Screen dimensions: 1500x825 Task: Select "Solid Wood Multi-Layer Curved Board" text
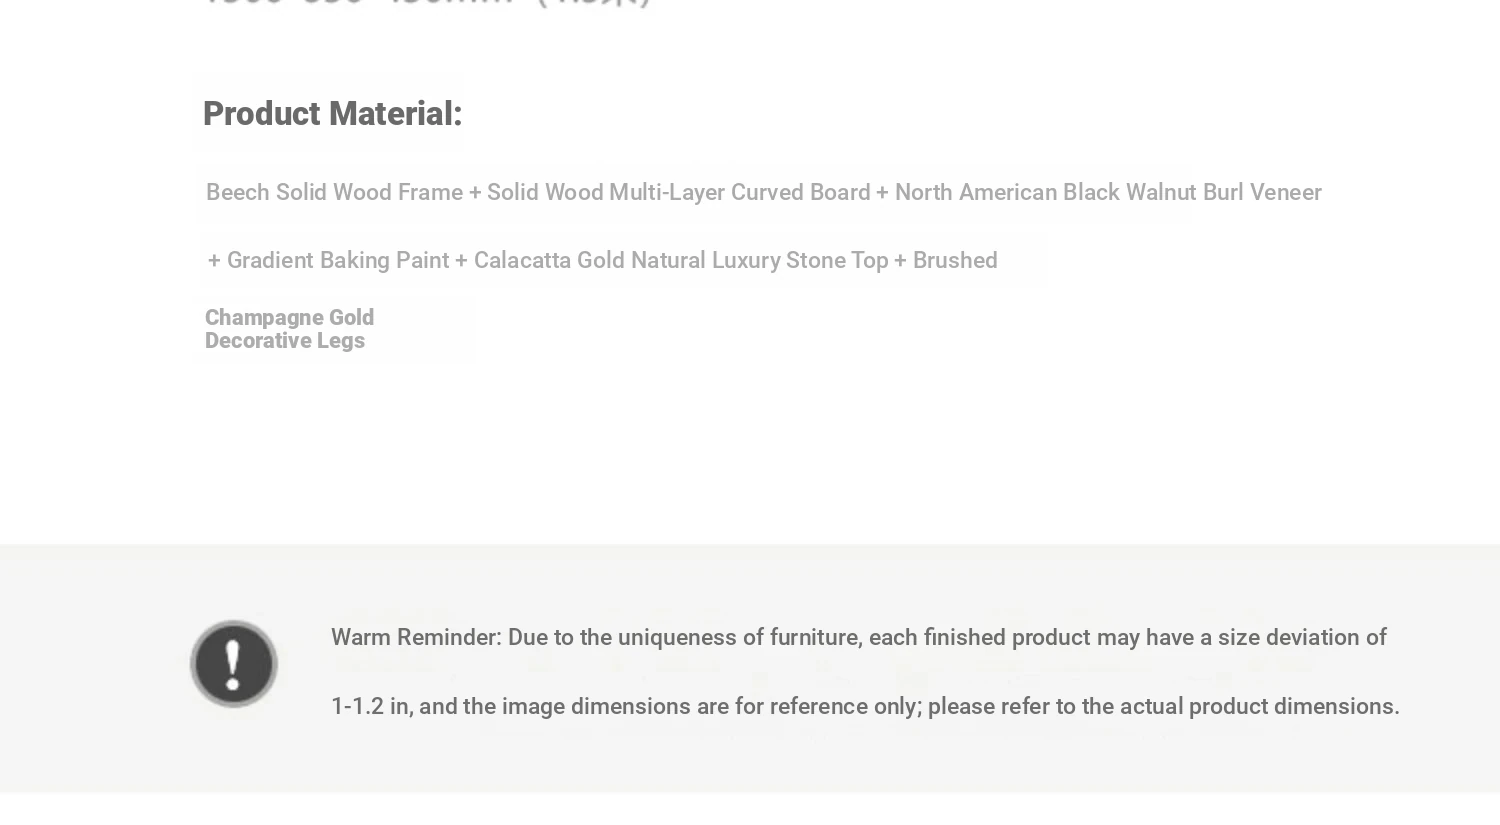[678, 192]
